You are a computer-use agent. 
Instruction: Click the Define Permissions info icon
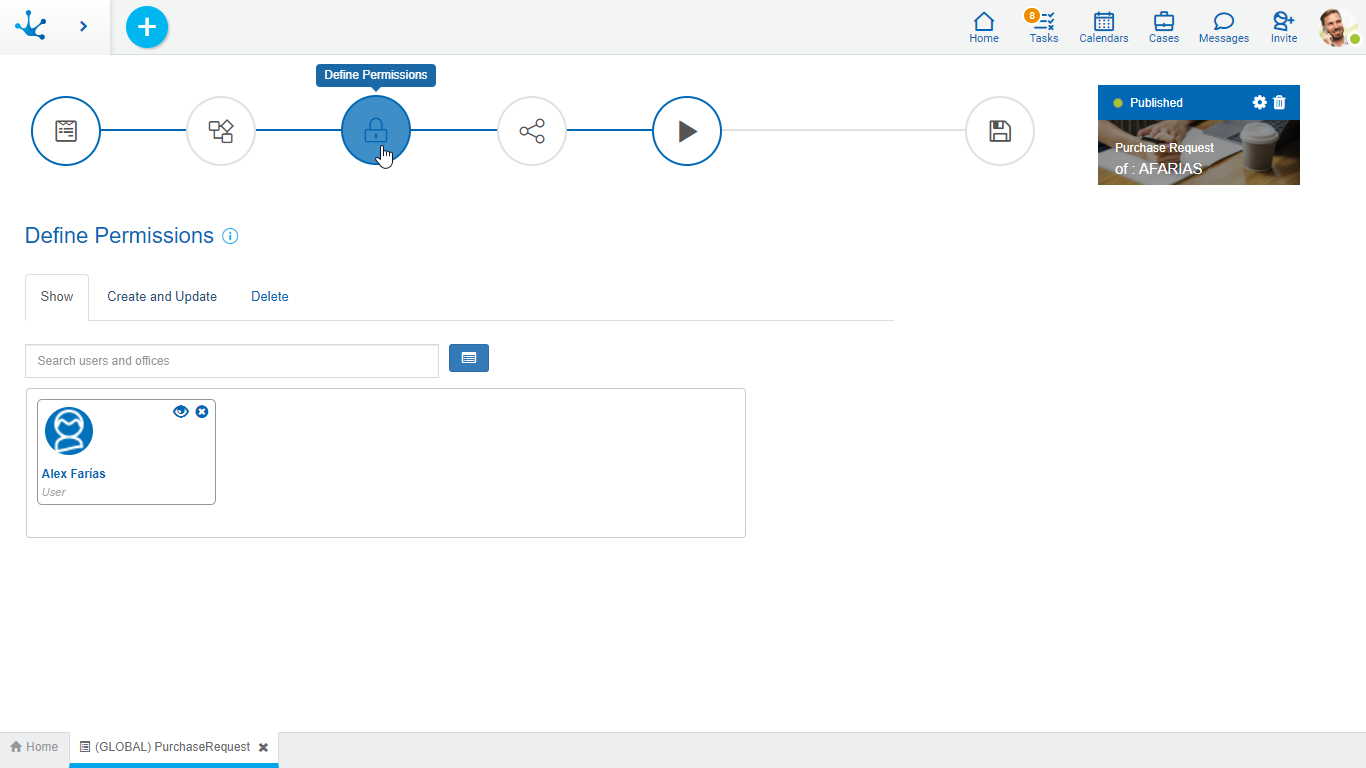(x=230, y=237)
